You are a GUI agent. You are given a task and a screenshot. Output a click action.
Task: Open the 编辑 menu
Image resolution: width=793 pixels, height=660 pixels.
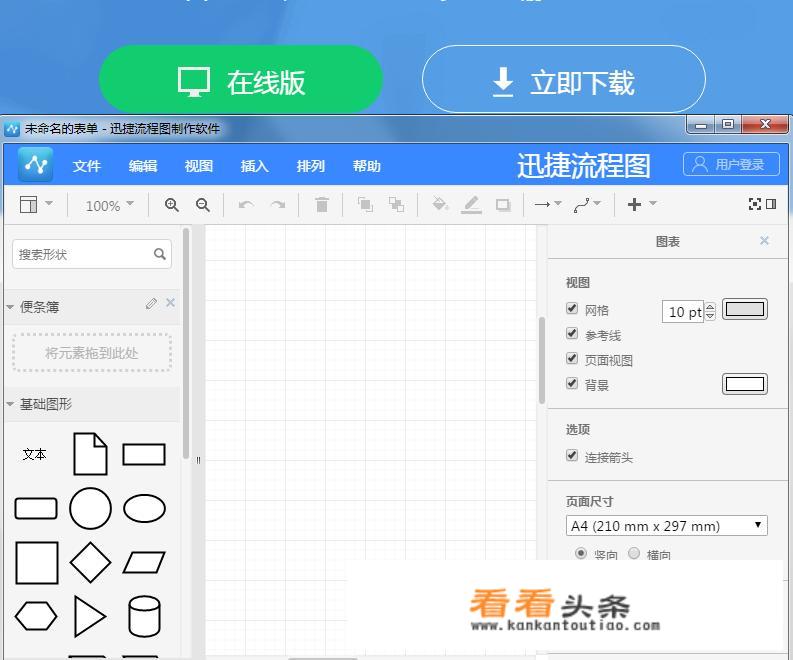pos(143,166)
